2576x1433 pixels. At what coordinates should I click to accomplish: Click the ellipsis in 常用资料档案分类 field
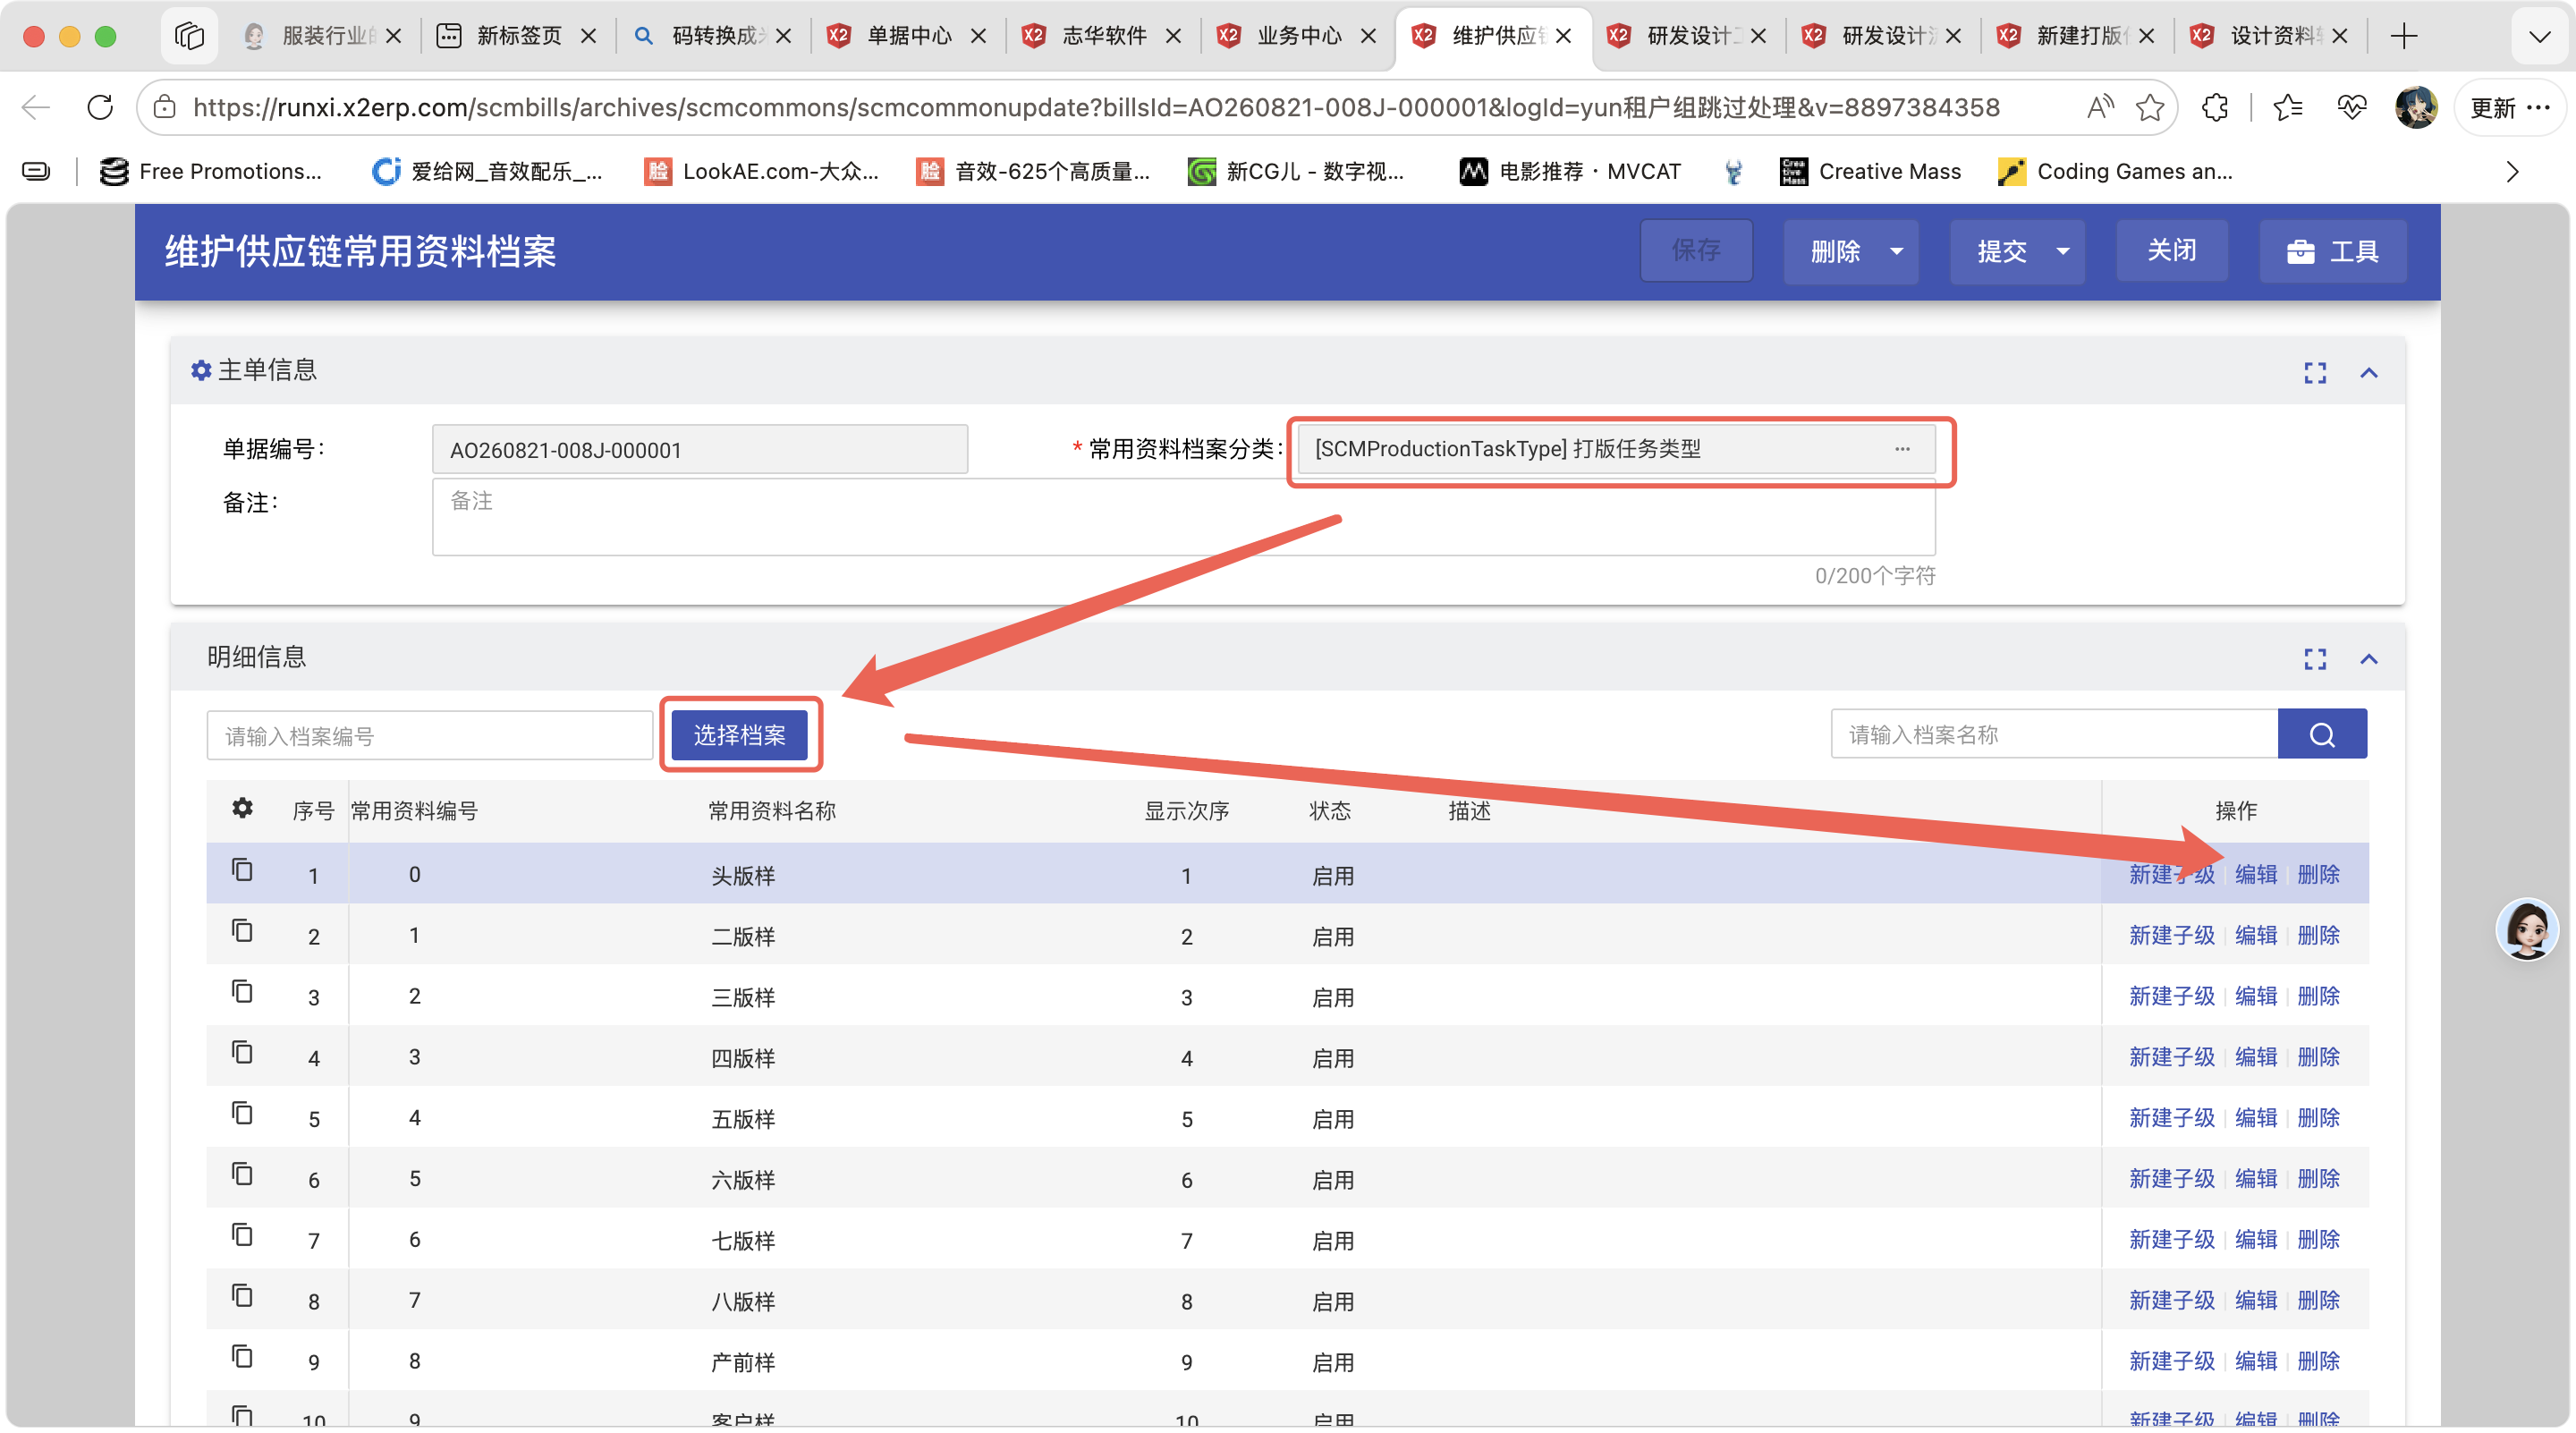point(1902,449)
